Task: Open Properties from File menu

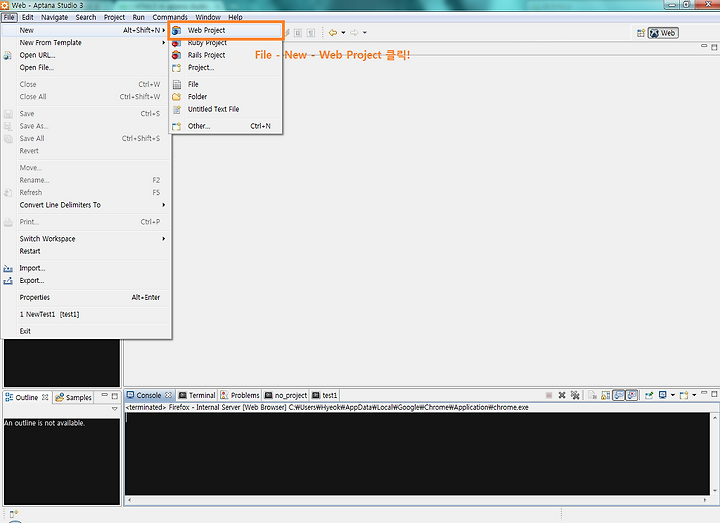Action: click(x=87, y=298)
